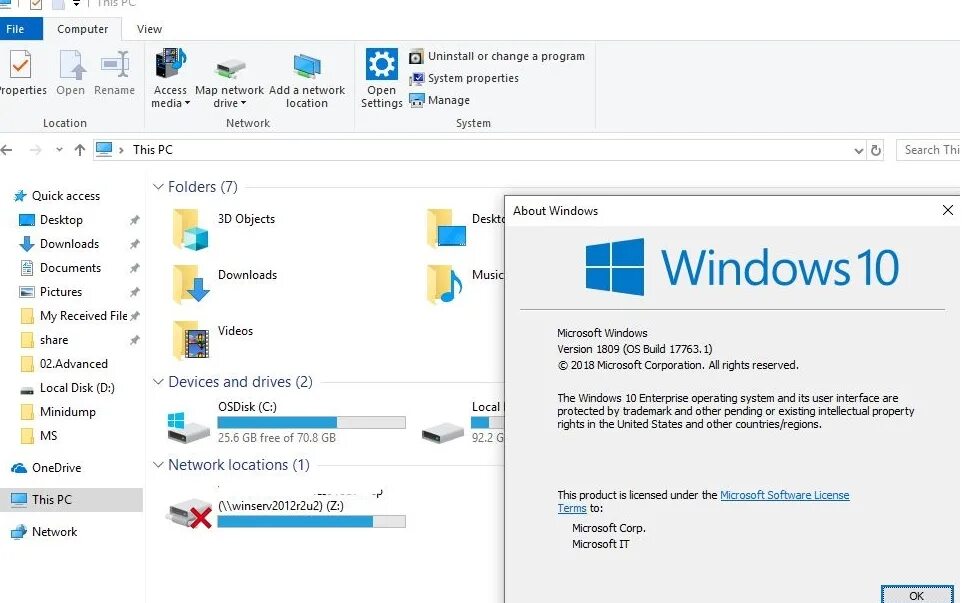Click the Open Settings gear icon

coord(381,64)
